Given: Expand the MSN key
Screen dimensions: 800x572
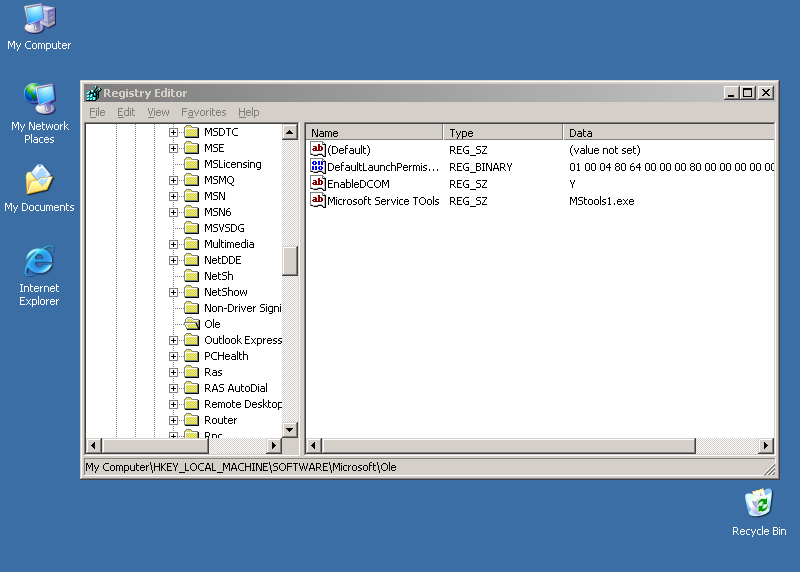Looking at the screenshot, I should (173, 196).
